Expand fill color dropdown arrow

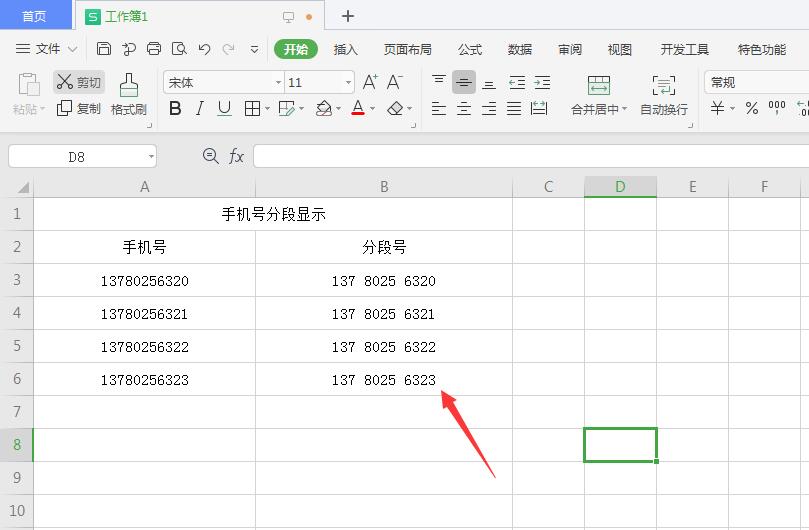pos(338,109)
